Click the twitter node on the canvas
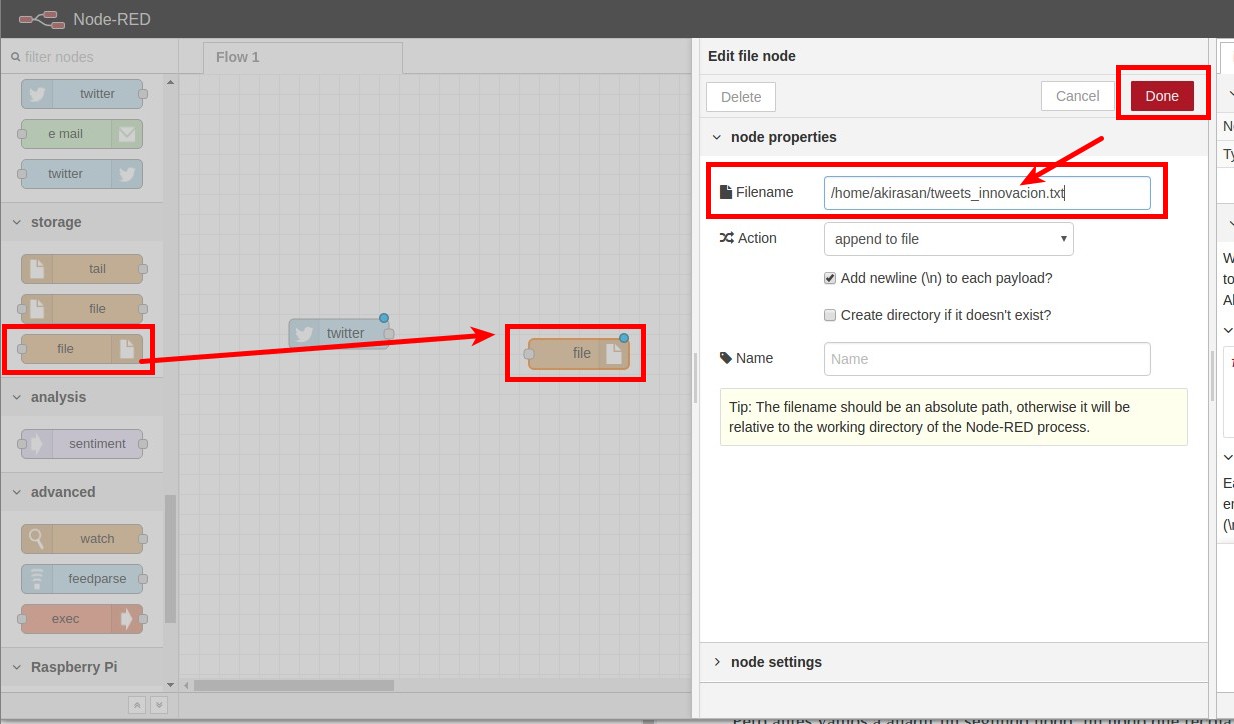The width and height of the screenshot is (1234, 724). [x=339, y=333]
